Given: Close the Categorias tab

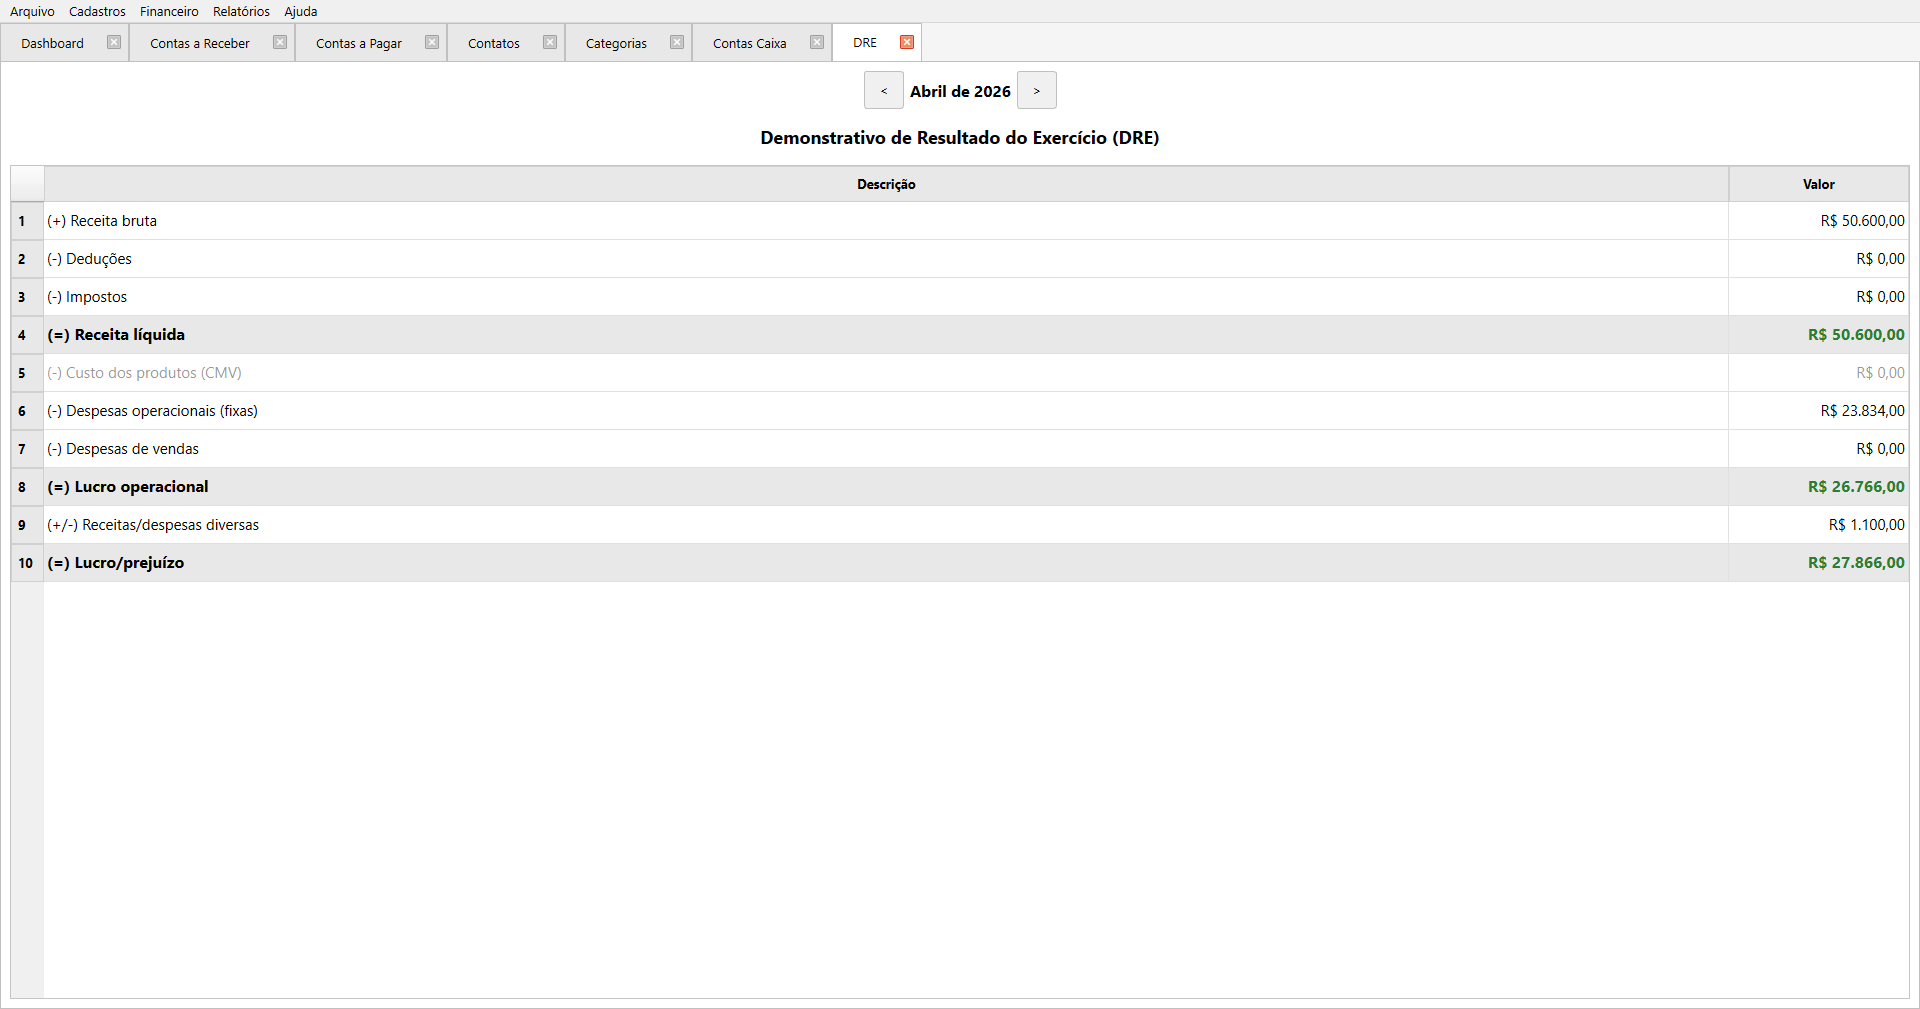Looking at the screenshot, I should click(677, 43).
